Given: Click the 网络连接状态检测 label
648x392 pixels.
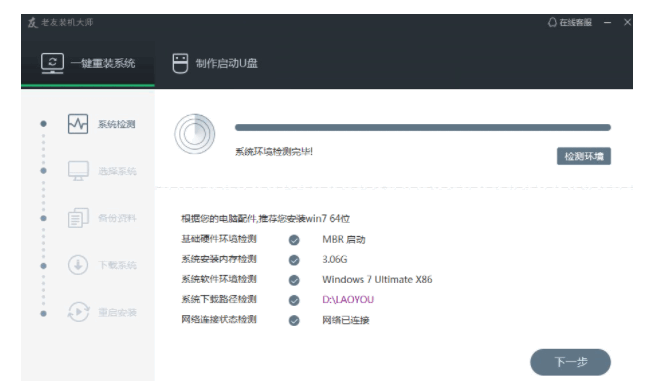Looking at the screenshot, I should (219, 319).
